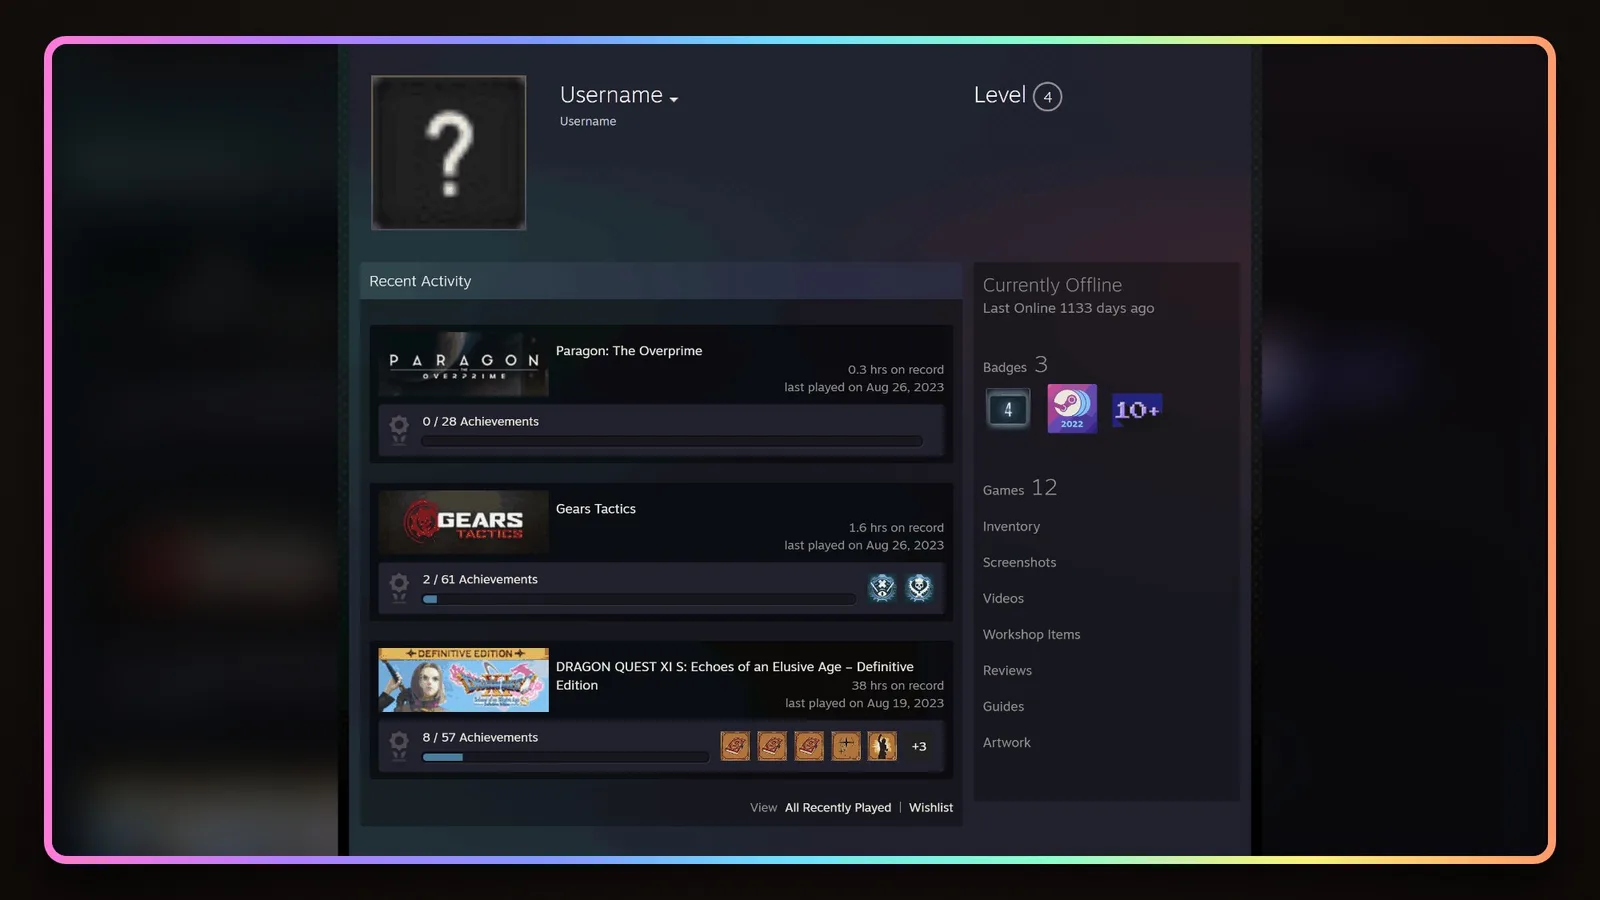Open the Level 4 badge icon

(1008, 409)
